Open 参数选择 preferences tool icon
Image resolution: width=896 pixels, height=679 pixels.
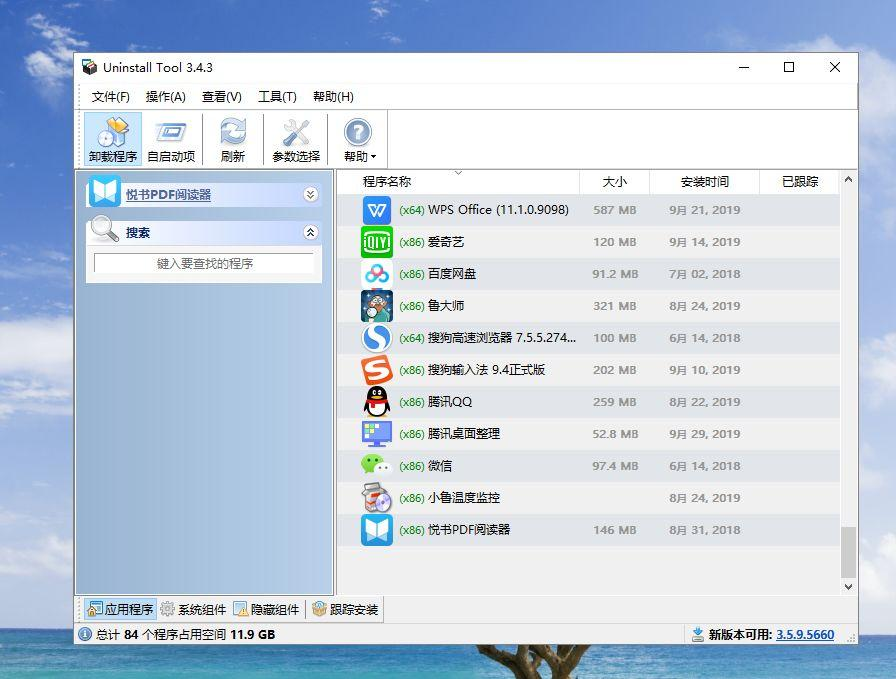(x=295, y=139)
